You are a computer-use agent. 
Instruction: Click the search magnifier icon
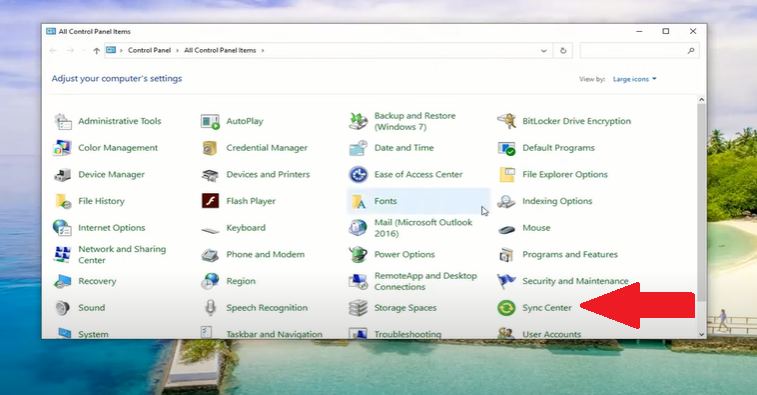pyautogui.click(x=691, y=51)
